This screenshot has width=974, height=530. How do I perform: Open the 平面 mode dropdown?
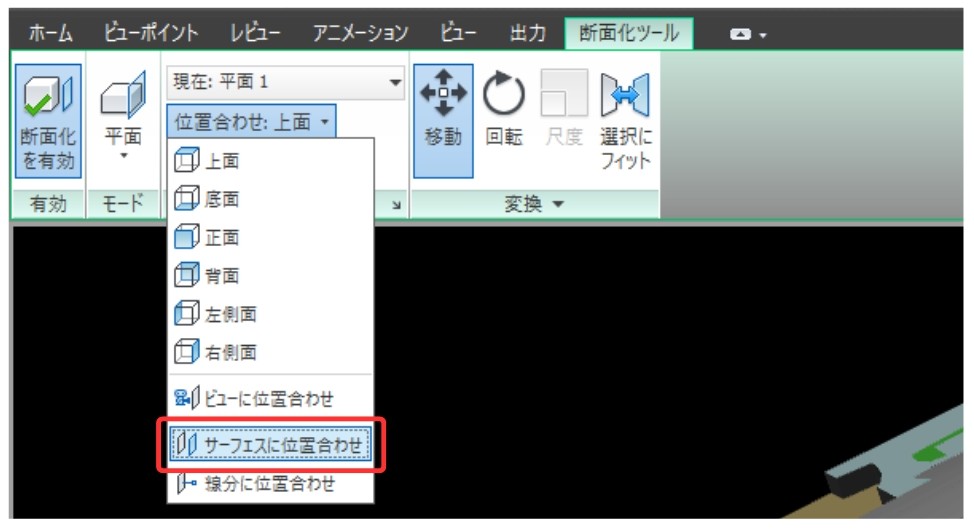point(123,118)
